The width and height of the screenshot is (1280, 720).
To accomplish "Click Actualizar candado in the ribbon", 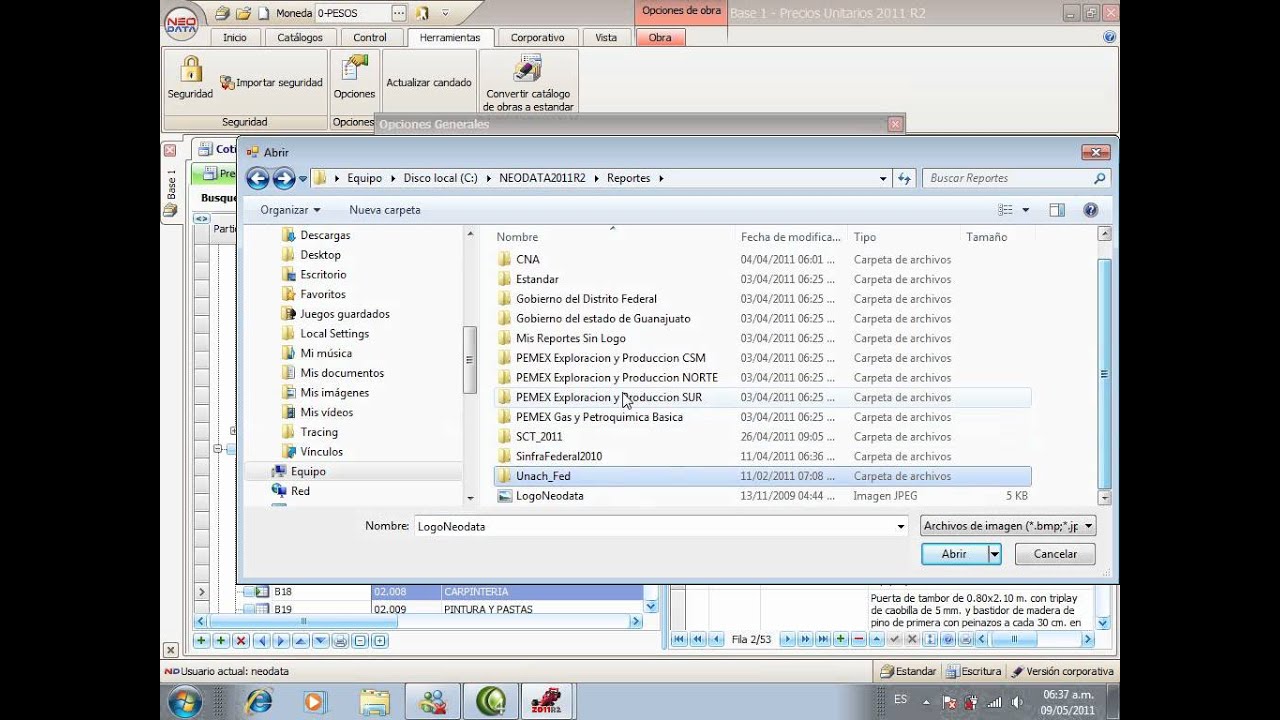I will point(429,83).
